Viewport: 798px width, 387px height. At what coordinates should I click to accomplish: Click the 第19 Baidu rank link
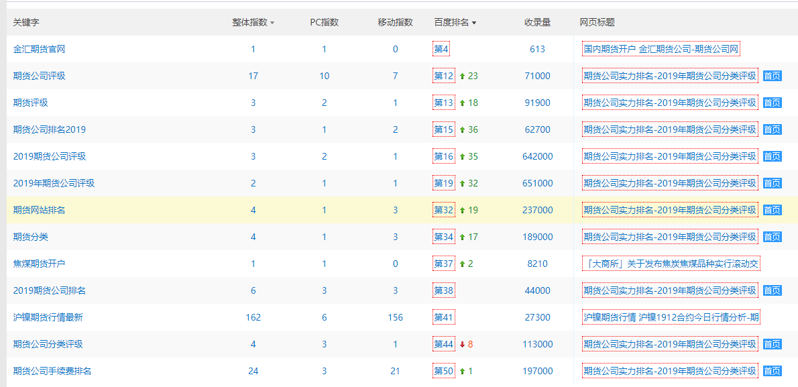click(x=443, y=183)
